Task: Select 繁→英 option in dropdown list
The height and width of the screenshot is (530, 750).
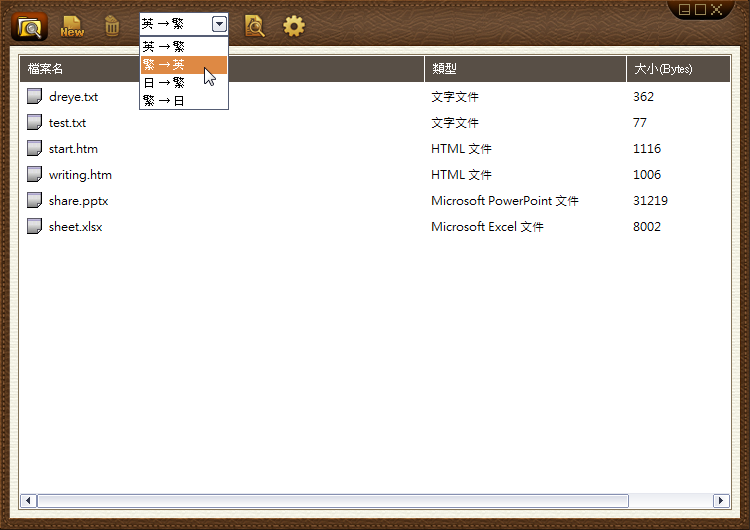Action: 184,65
